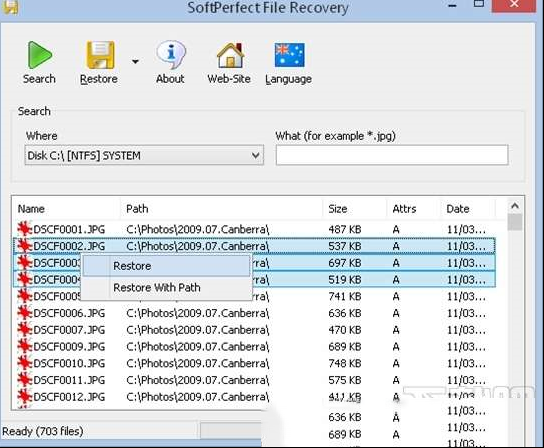Minimize the File Recovery window
This screenshot has height=448, width=544.
[452, 6]
